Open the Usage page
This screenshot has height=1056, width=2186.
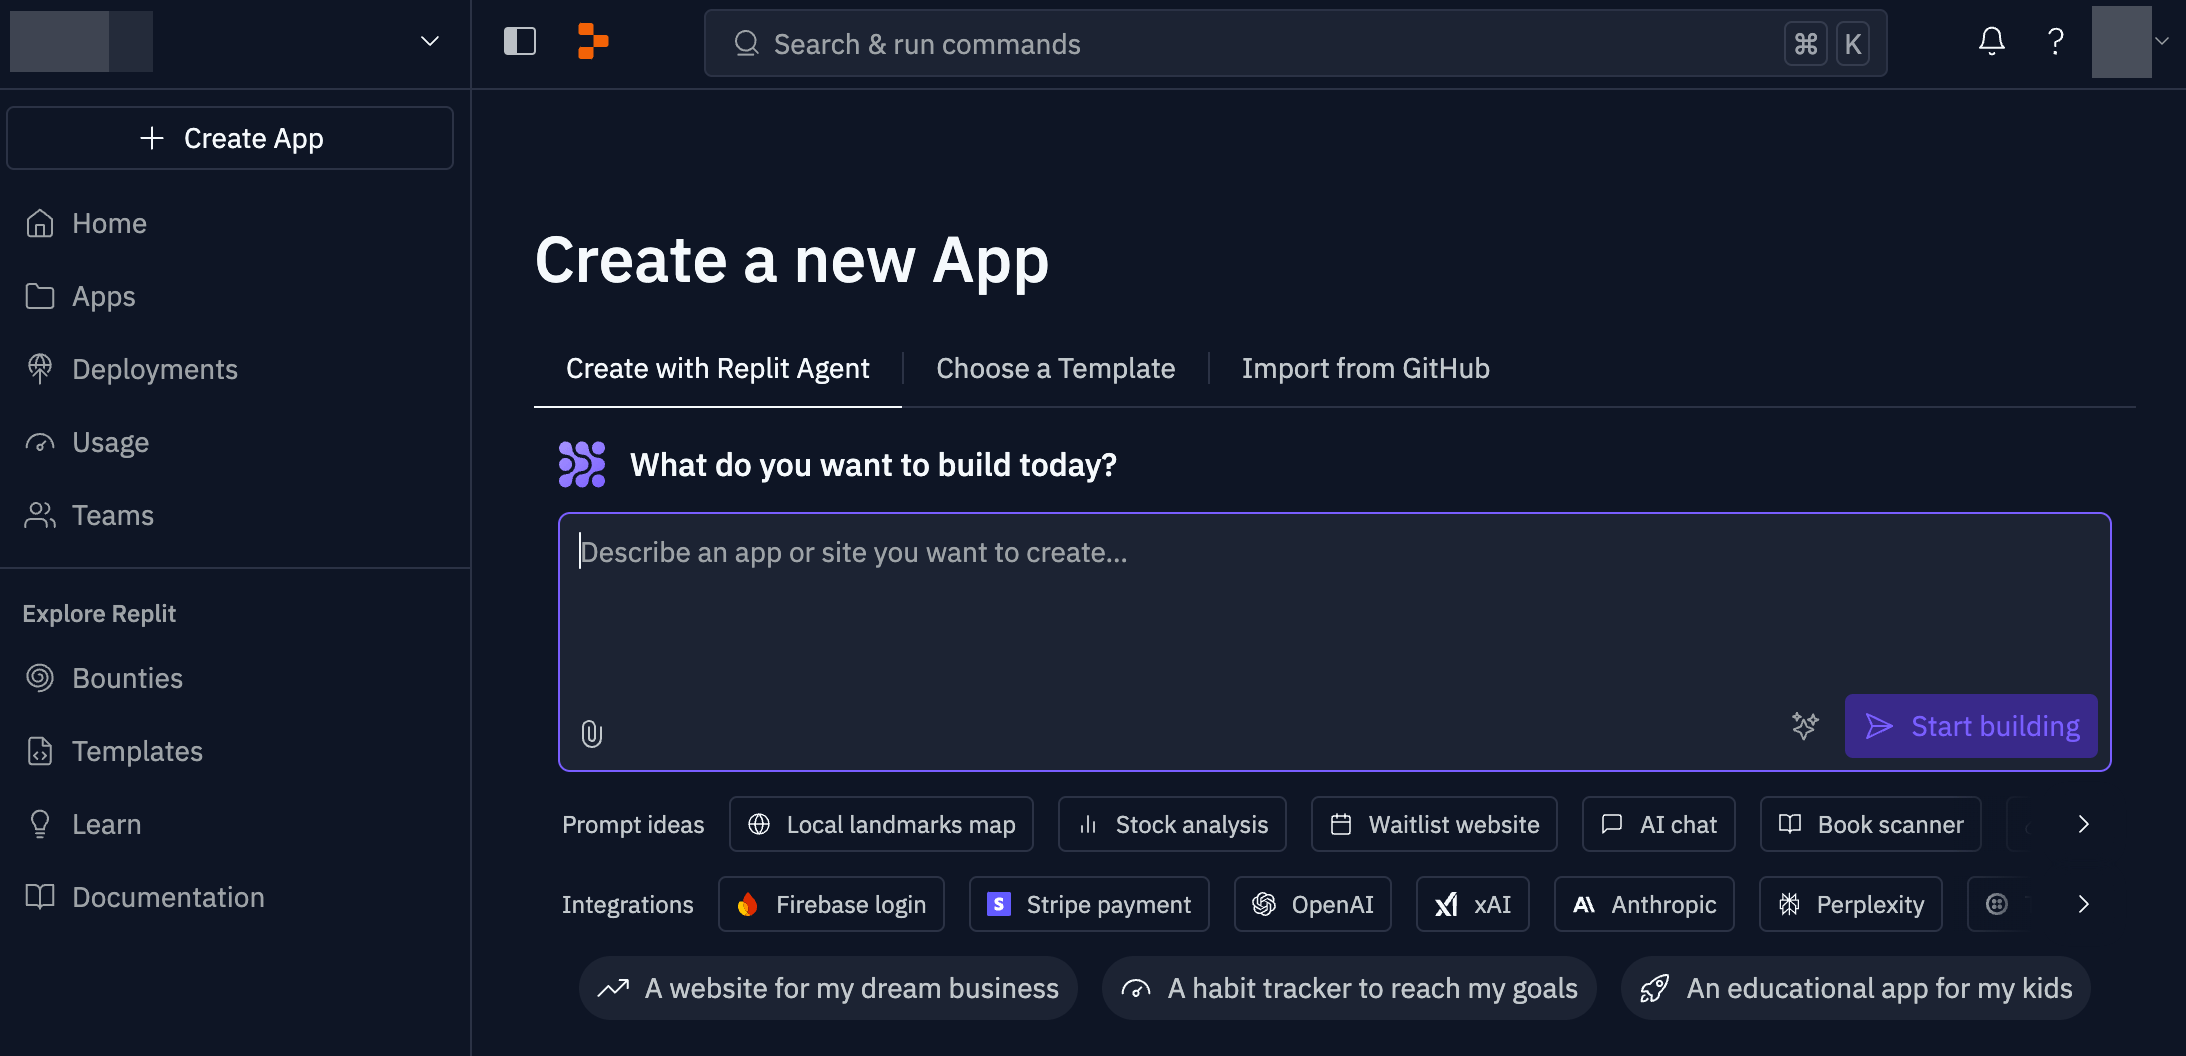tap(110, 442)
